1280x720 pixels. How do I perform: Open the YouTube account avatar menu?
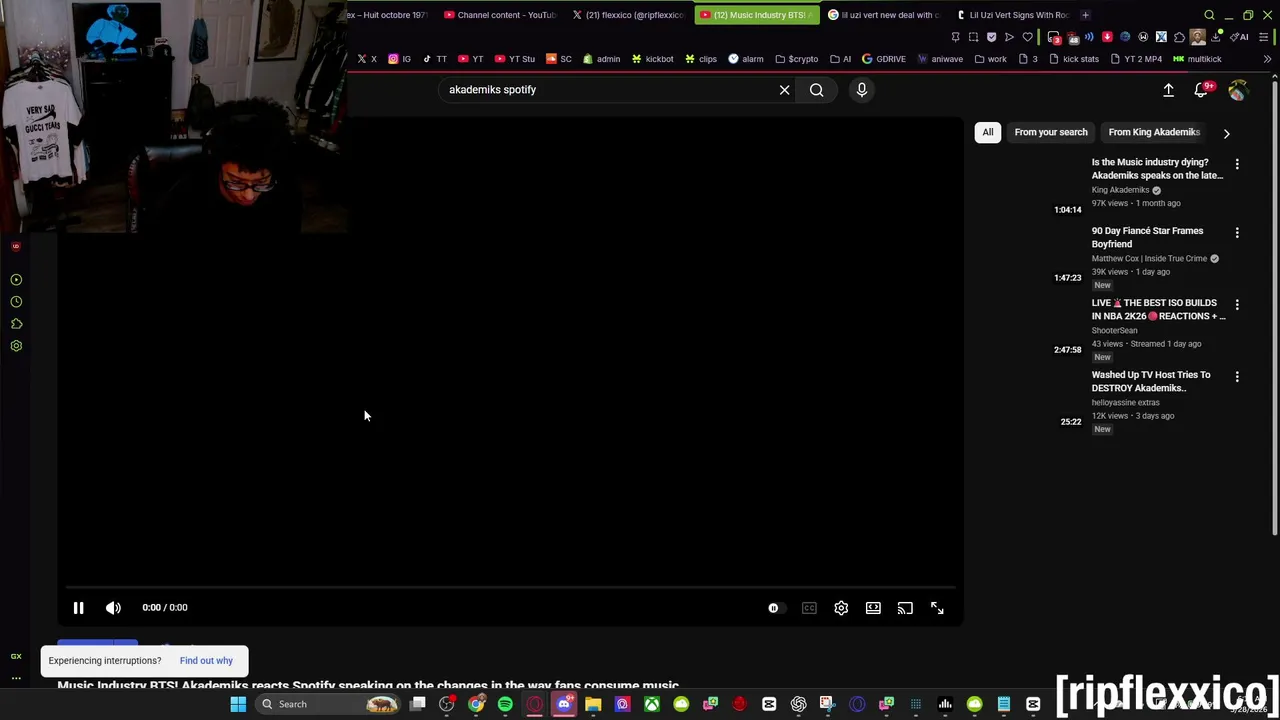pyautogui.click(x=1238, y=90)
